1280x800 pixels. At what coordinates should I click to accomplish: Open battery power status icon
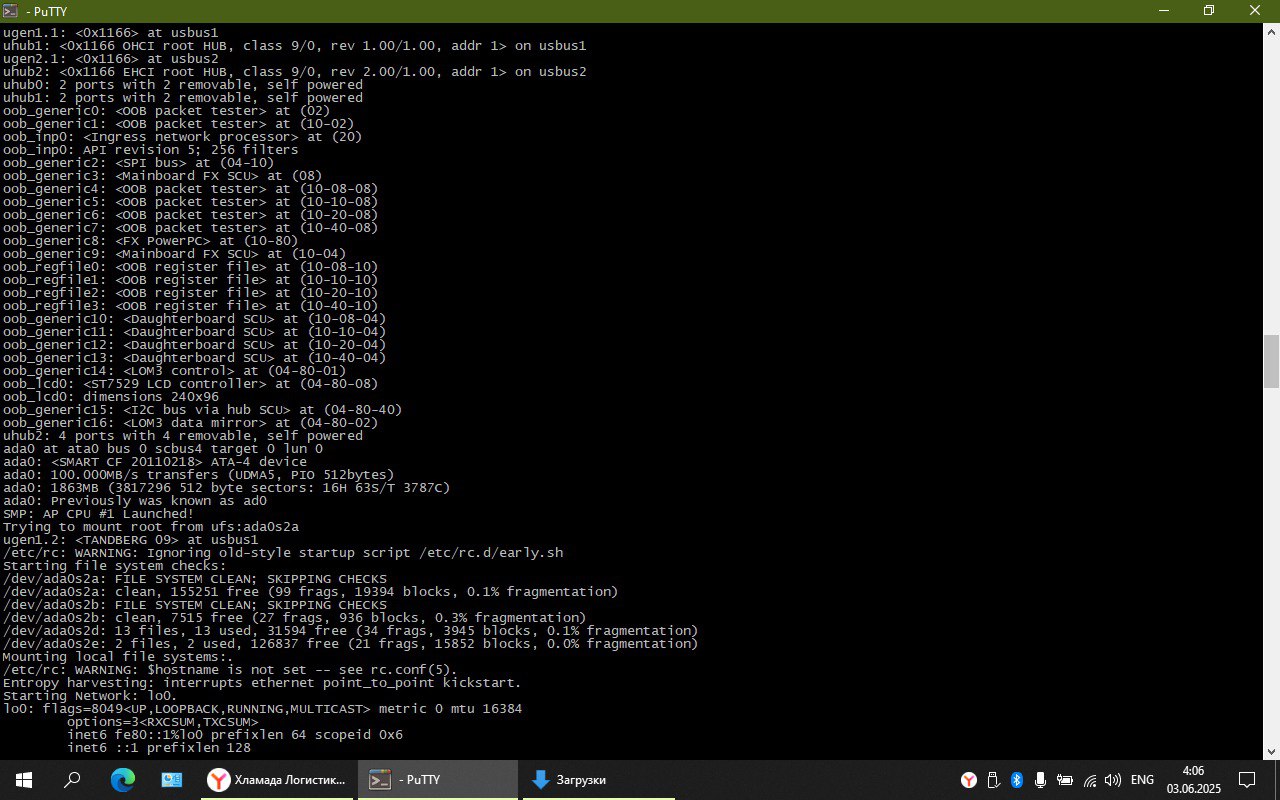(x=1065, y=780)
